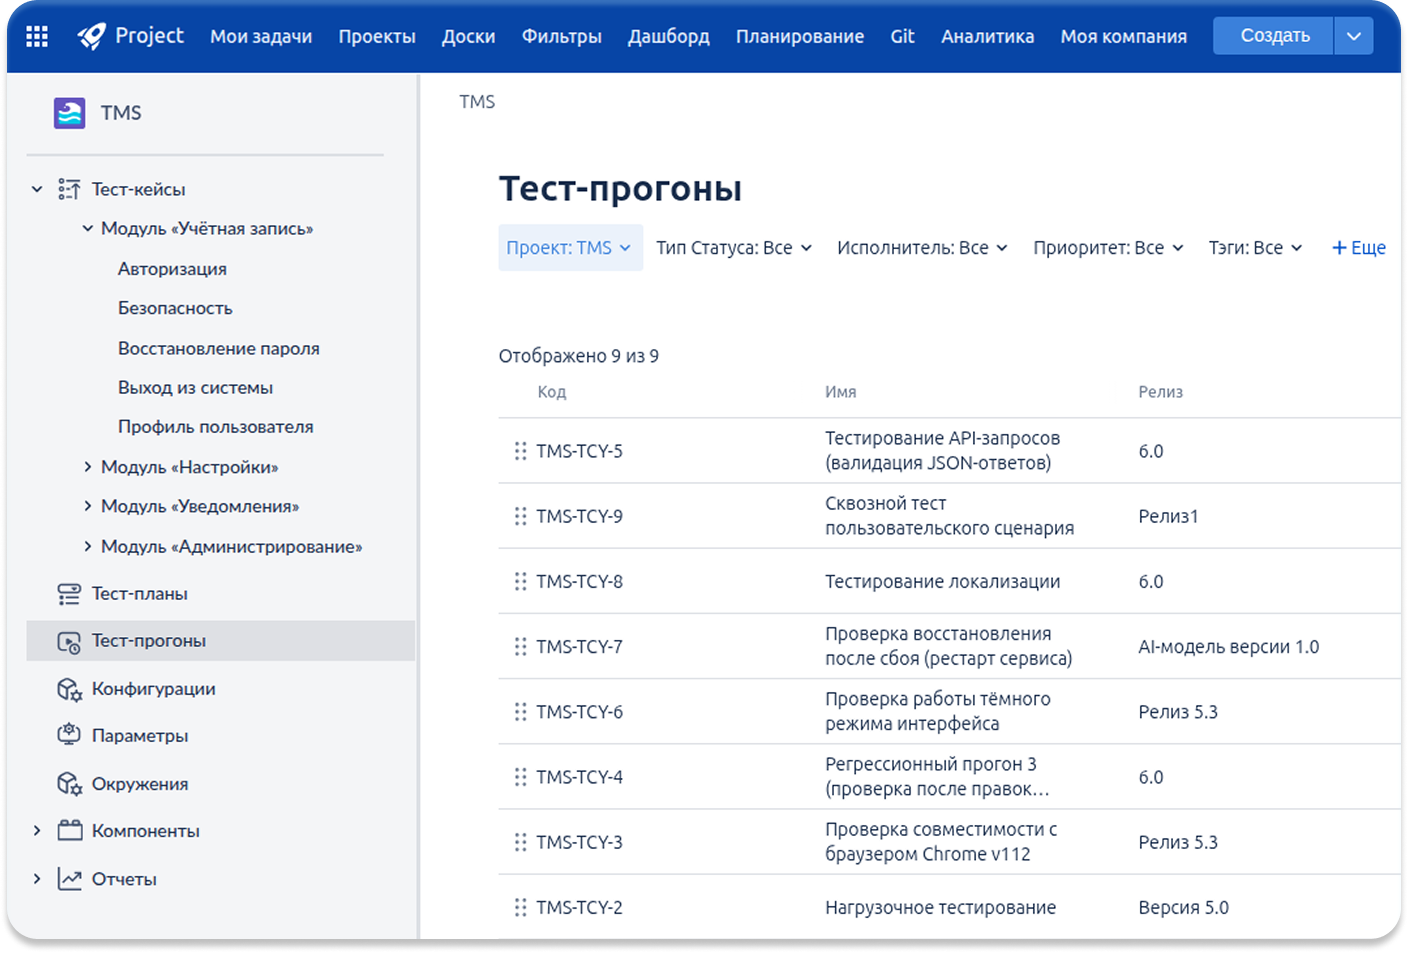
Task: Open the dropdown arrow beside Создать
Action: pyautogui.click(x=1353, y=36)
